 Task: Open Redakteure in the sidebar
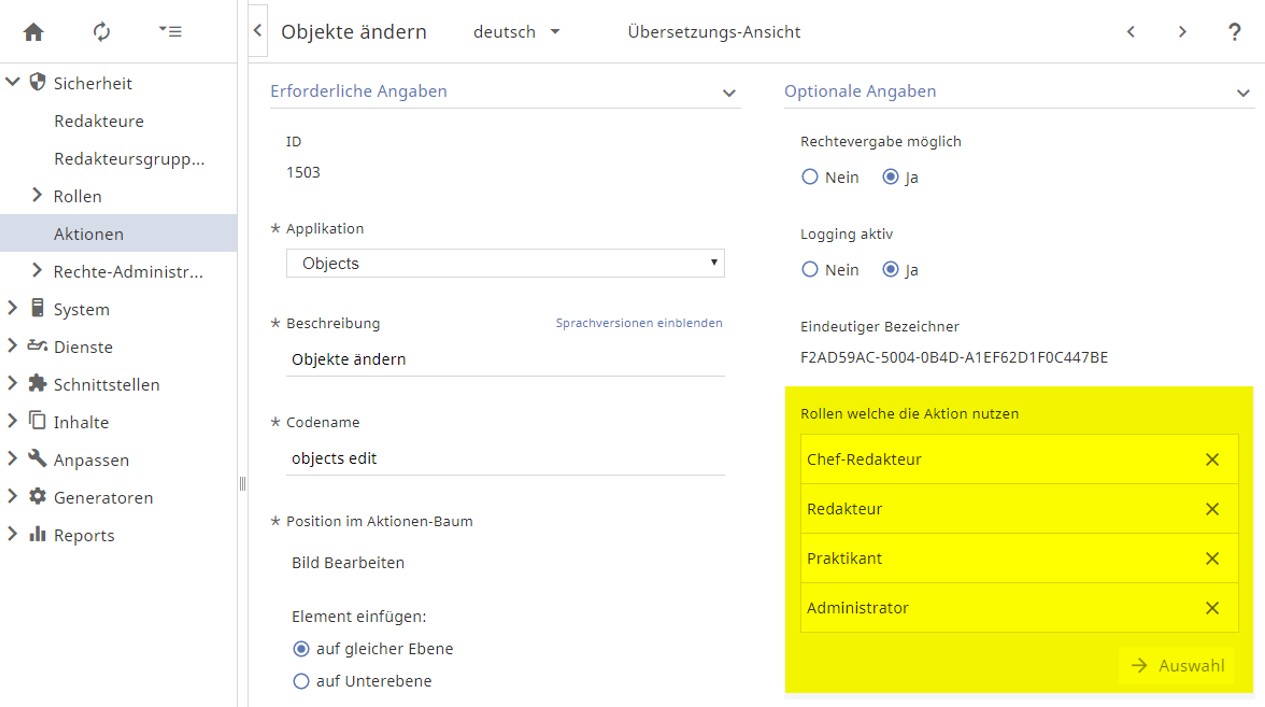[99, 121]
